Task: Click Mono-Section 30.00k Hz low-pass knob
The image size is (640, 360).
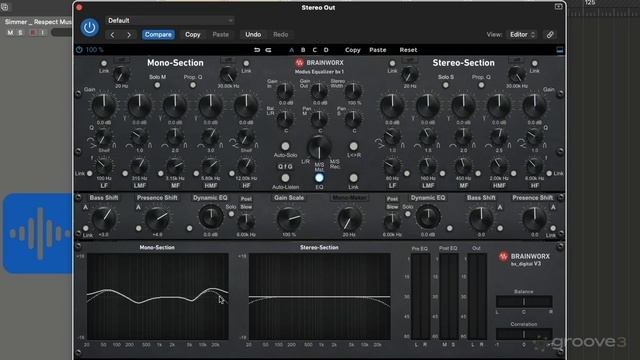Action: pos(228,75)
